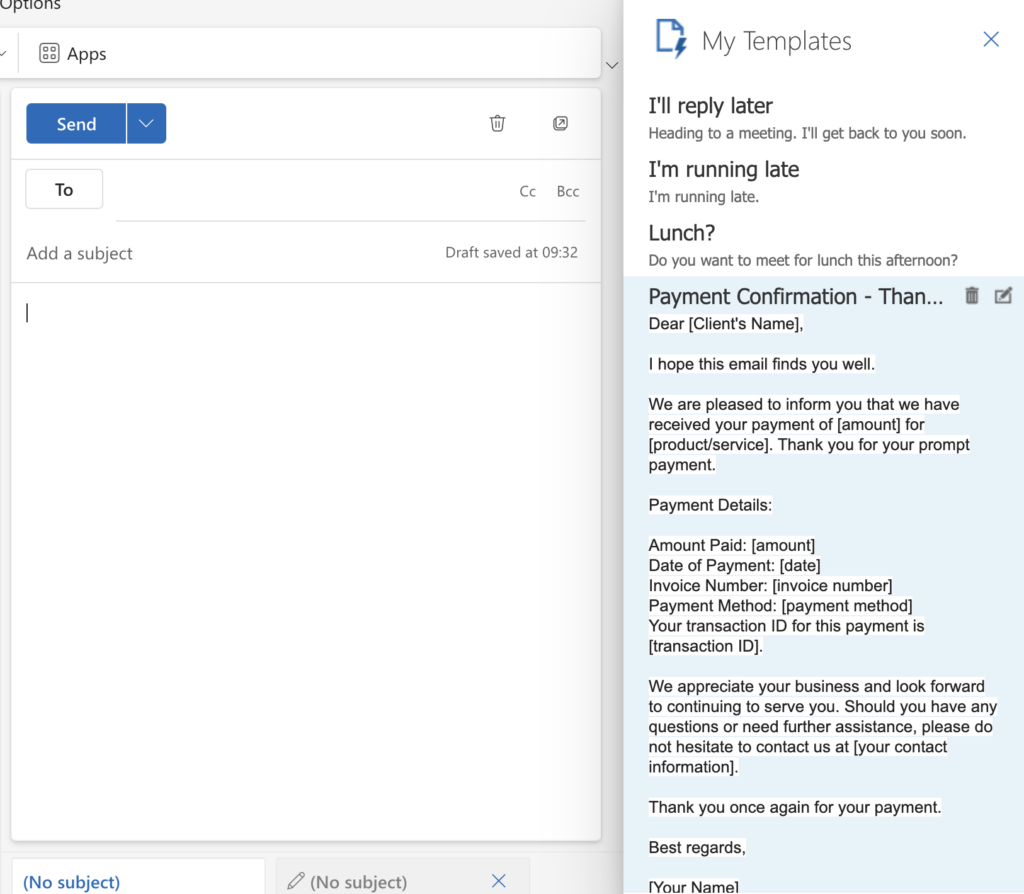Show the Cc field
The width and height of the screenshot is (1024, 894).
coord(528,191)
